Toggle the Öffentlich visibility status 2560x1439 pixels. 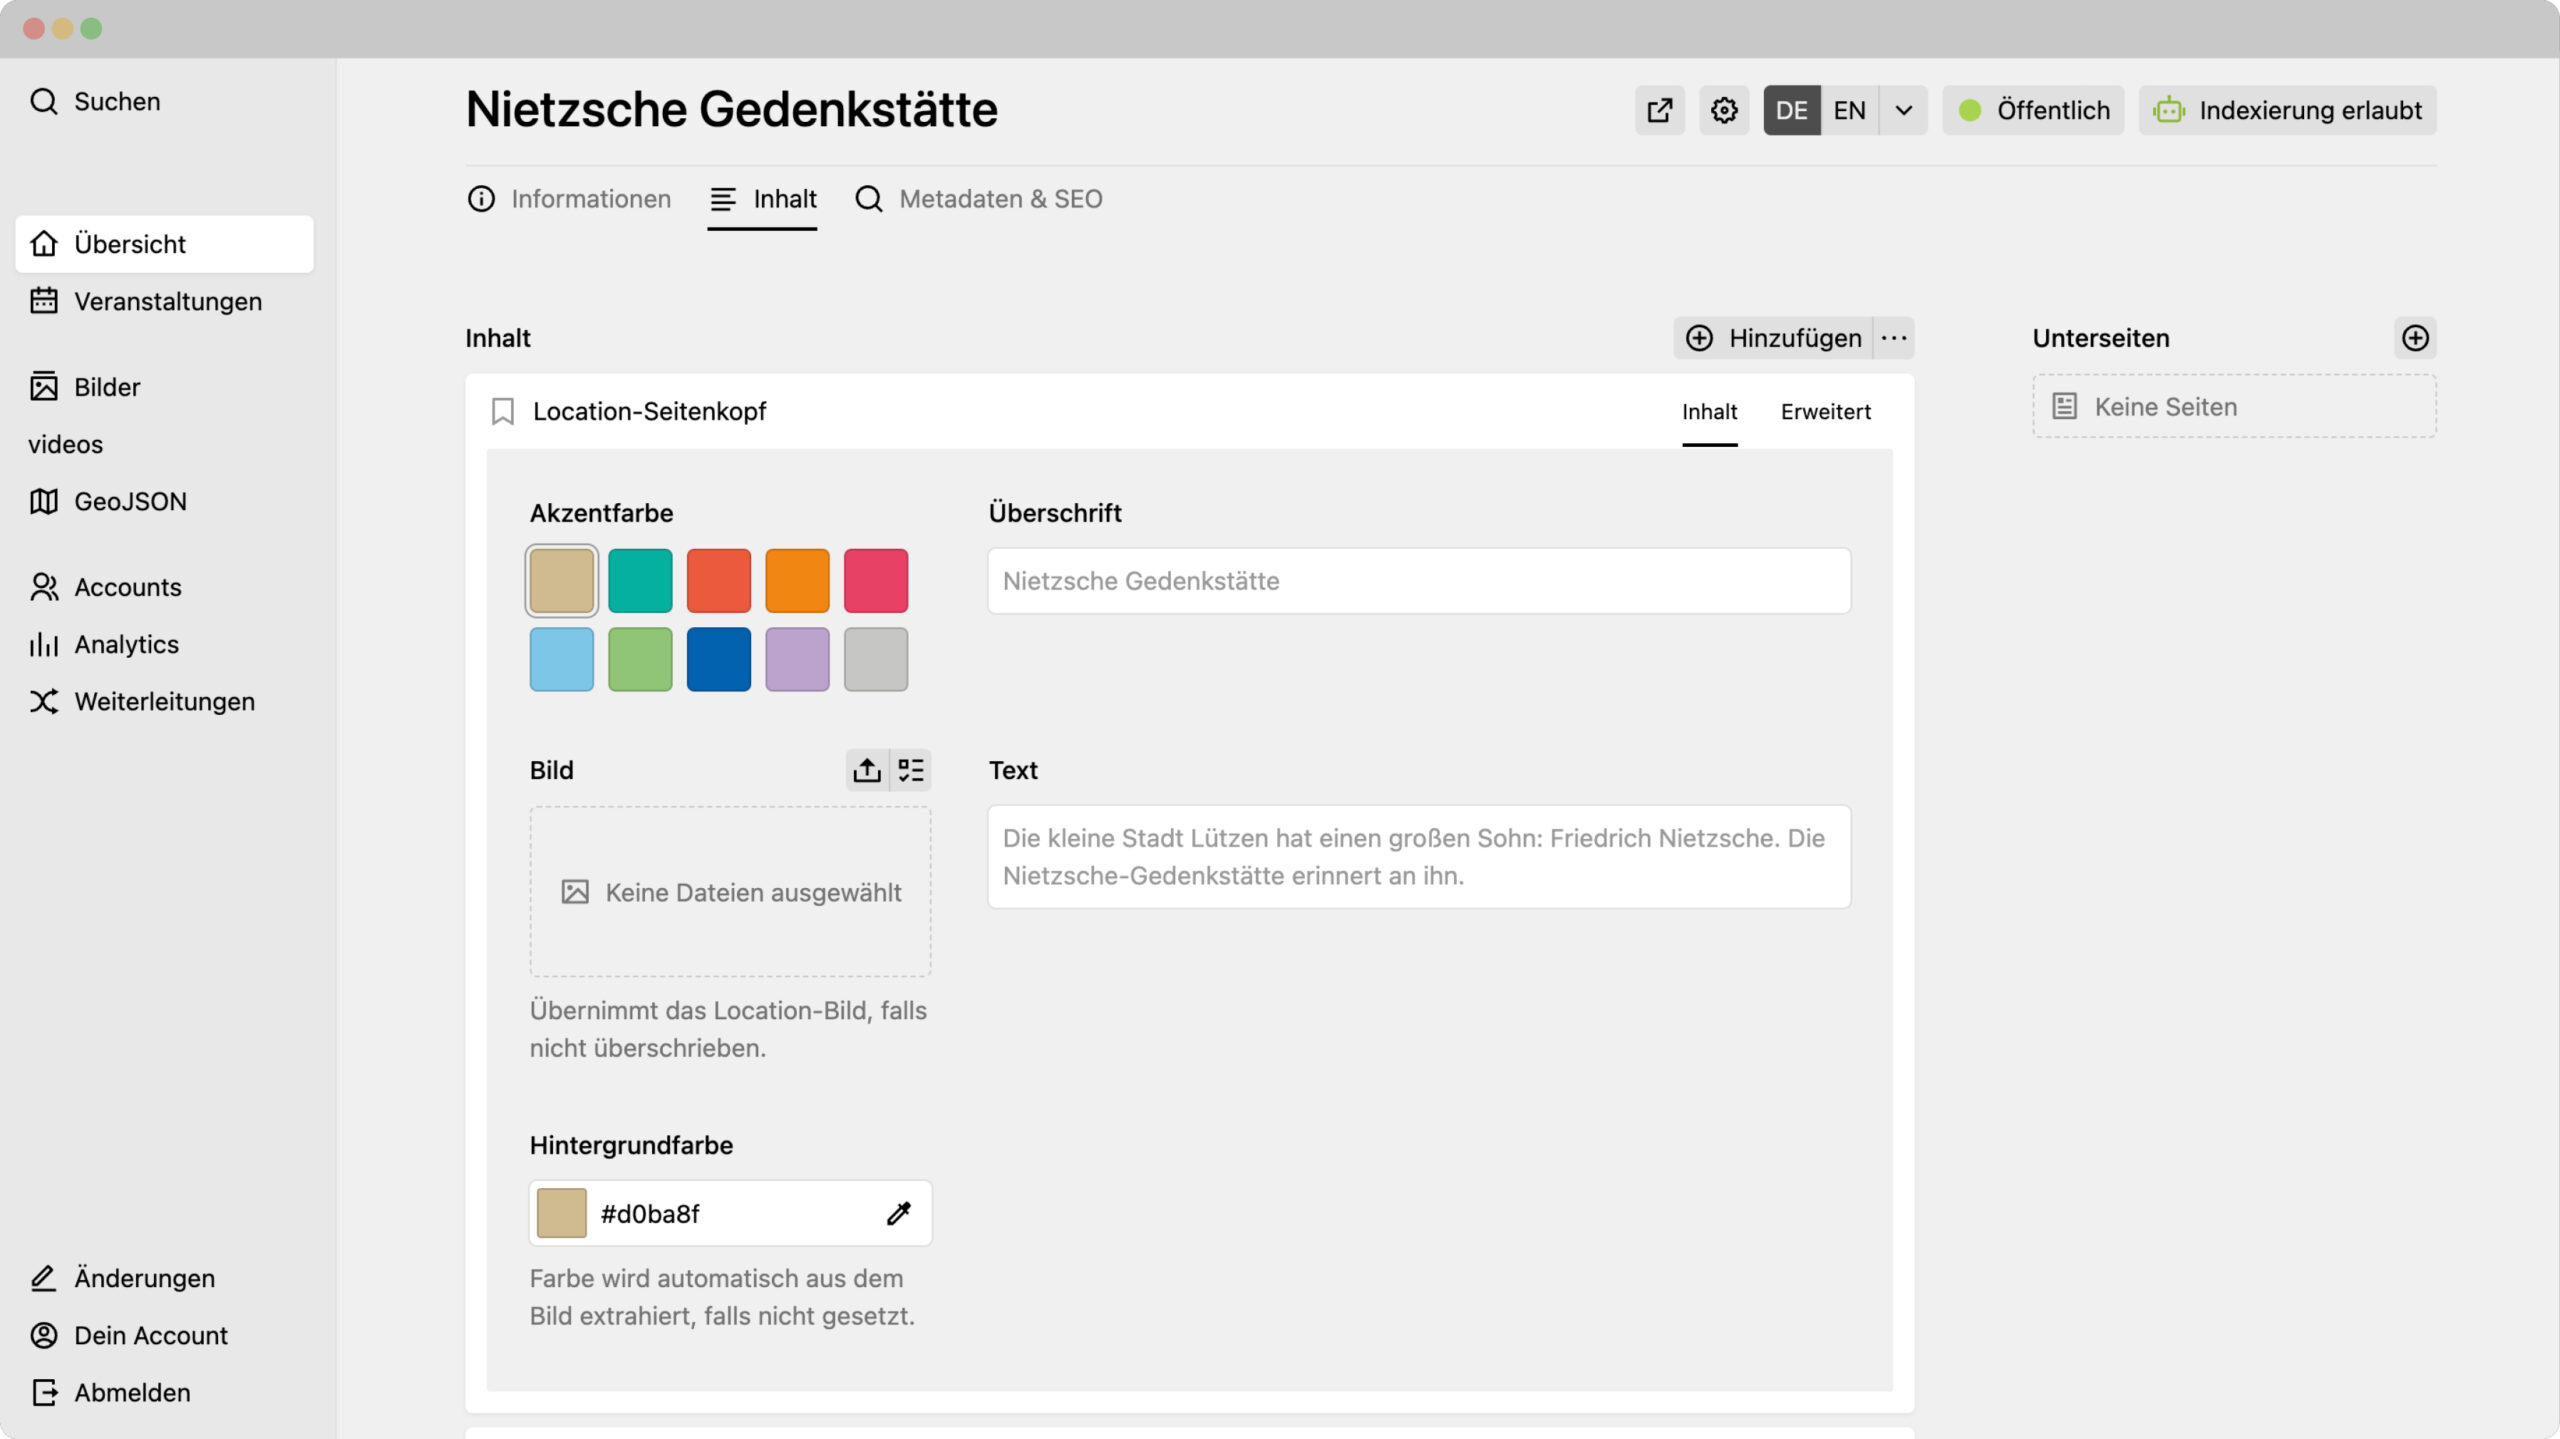[2033, 110]
